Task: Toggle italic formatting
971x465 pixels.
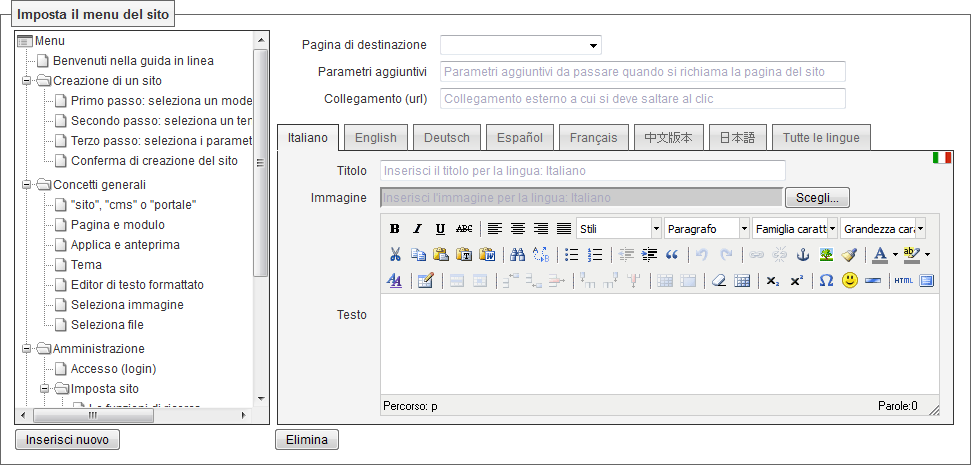Action: [x=417, y=228]
